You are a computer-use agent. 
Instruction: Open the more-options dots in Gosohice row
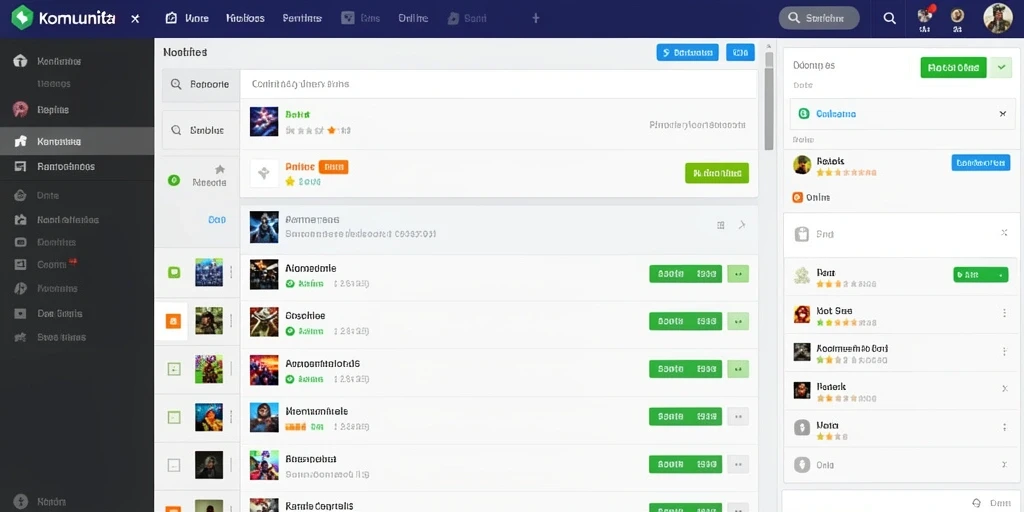click(x=738, y=321)
